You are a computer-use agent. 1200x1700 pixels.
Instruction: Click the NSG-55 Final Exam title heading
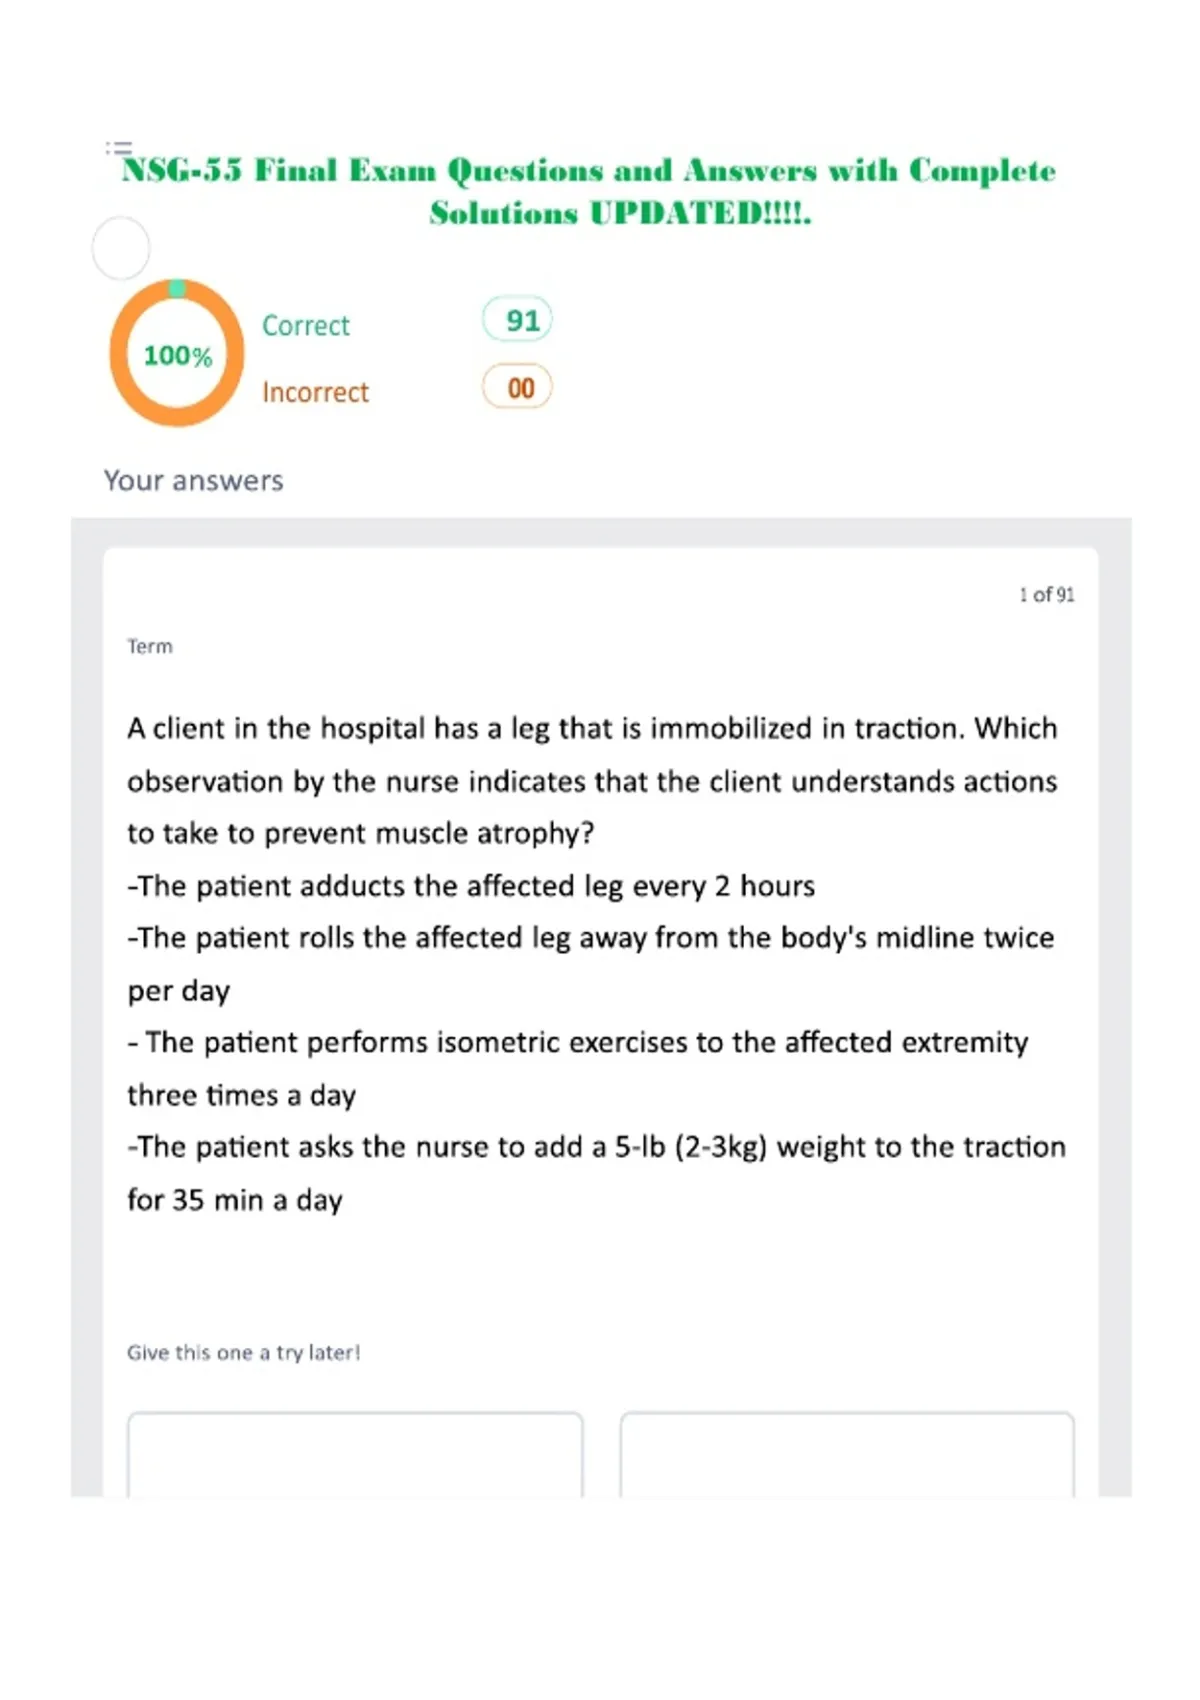click(x=588, y=191)
